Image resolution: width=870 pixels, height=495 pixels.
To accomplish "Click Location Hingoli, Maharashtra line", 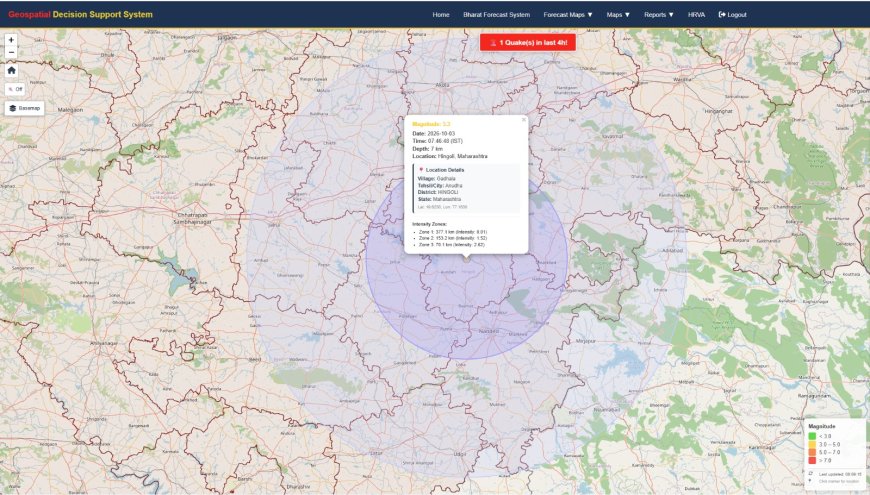I will pos(449,156).
